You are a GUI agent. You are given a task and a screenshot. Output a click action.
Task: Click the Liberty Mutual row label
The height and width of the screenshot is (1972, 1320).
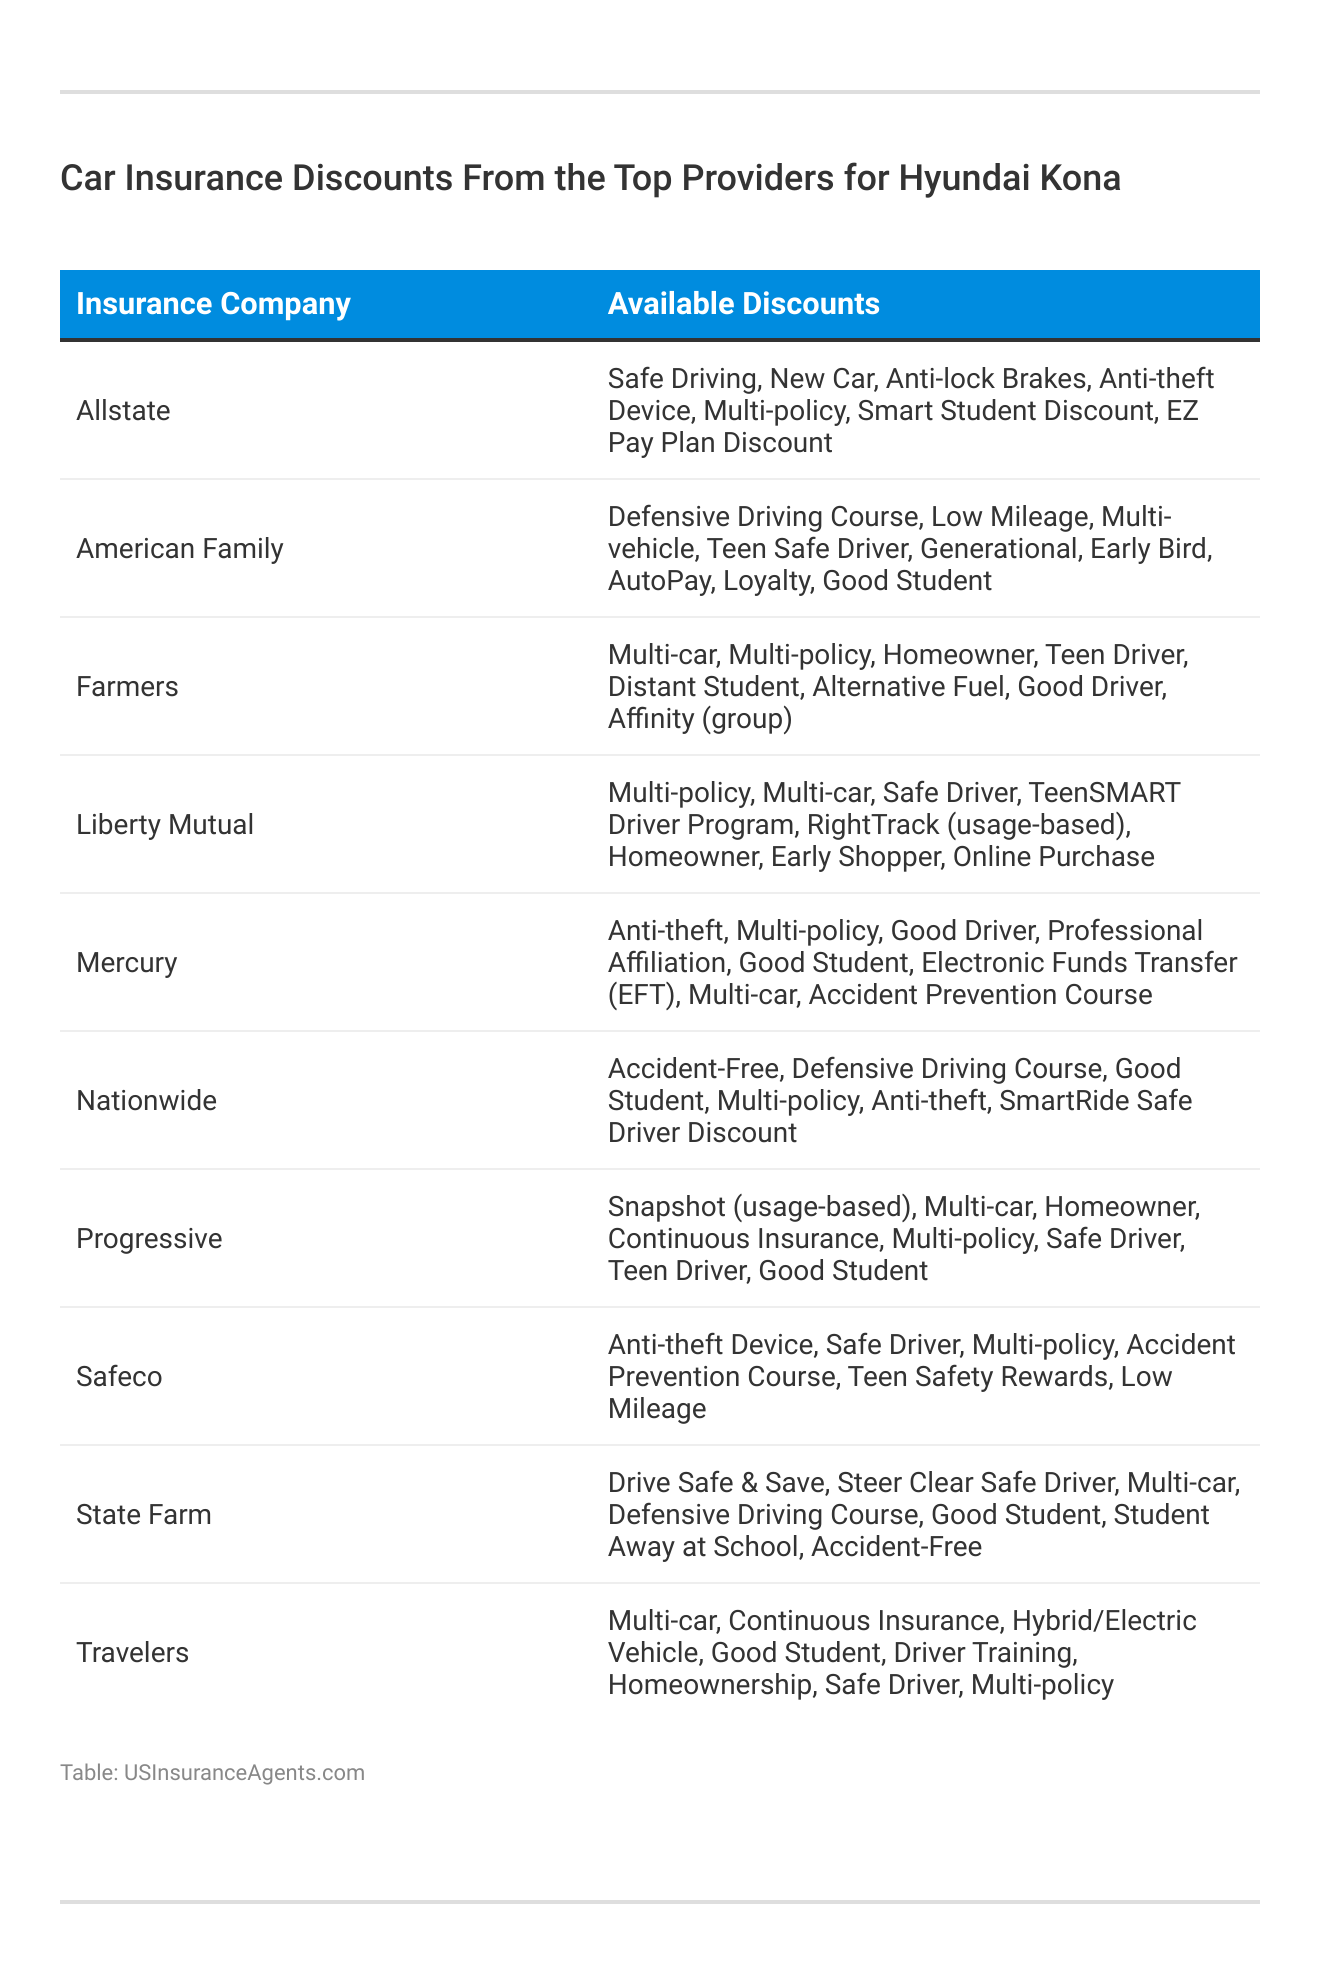[x=165, y=825]
